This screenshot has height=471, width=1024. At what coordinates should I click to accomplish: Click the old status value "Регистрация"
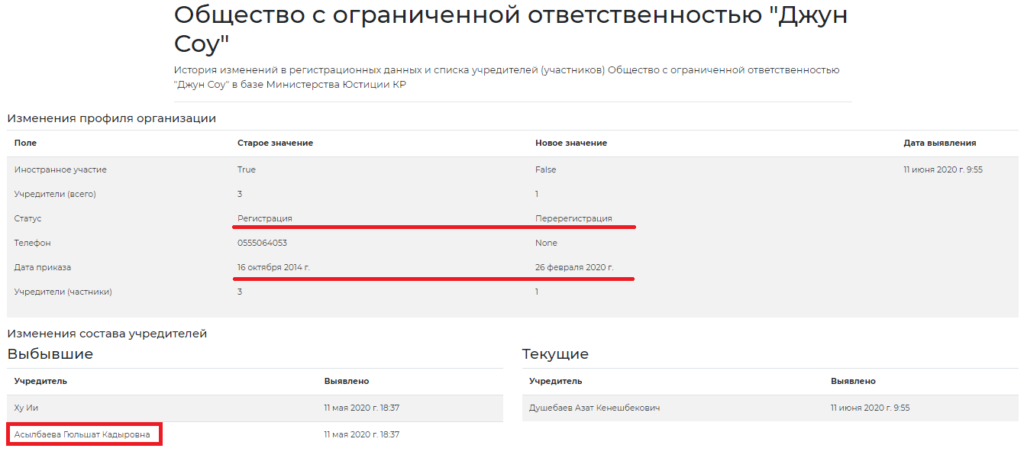click(x=264, y=218)
